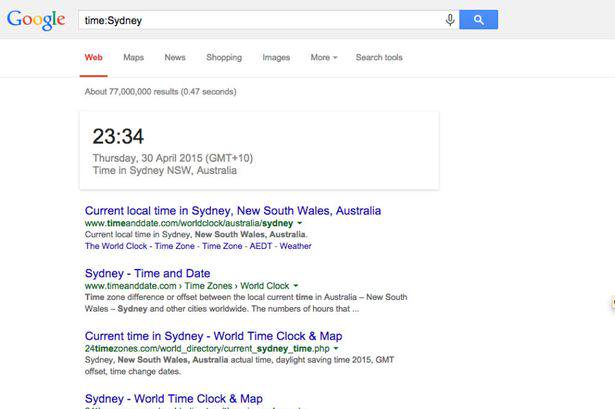Open 'Sydney - Time and Date' result

coord(147,273)
